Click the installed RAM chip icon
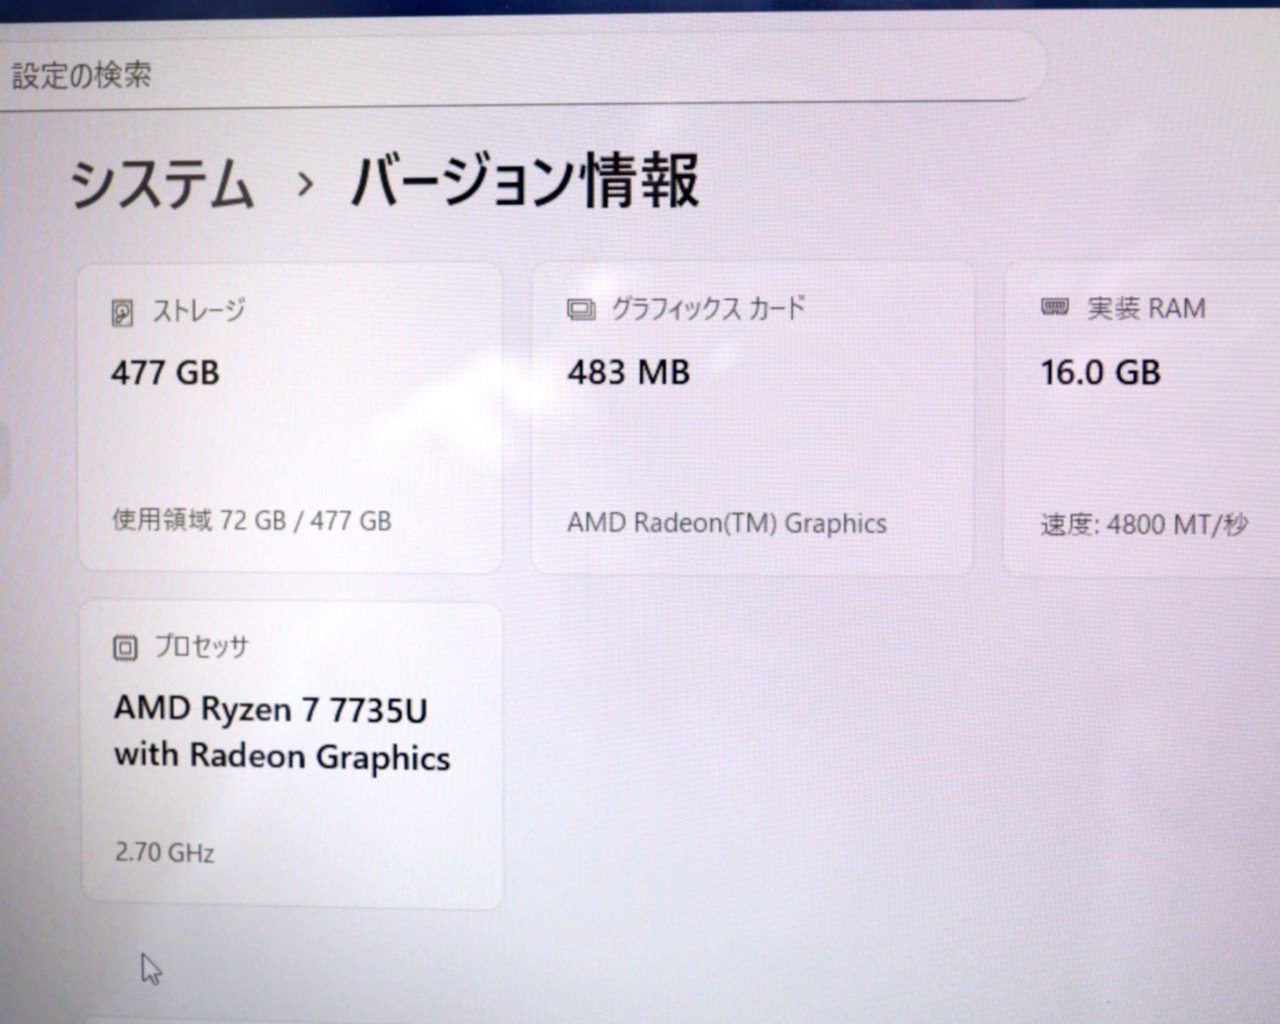The height and width of the screenshot is (1024, 1280). point(1055,307)
